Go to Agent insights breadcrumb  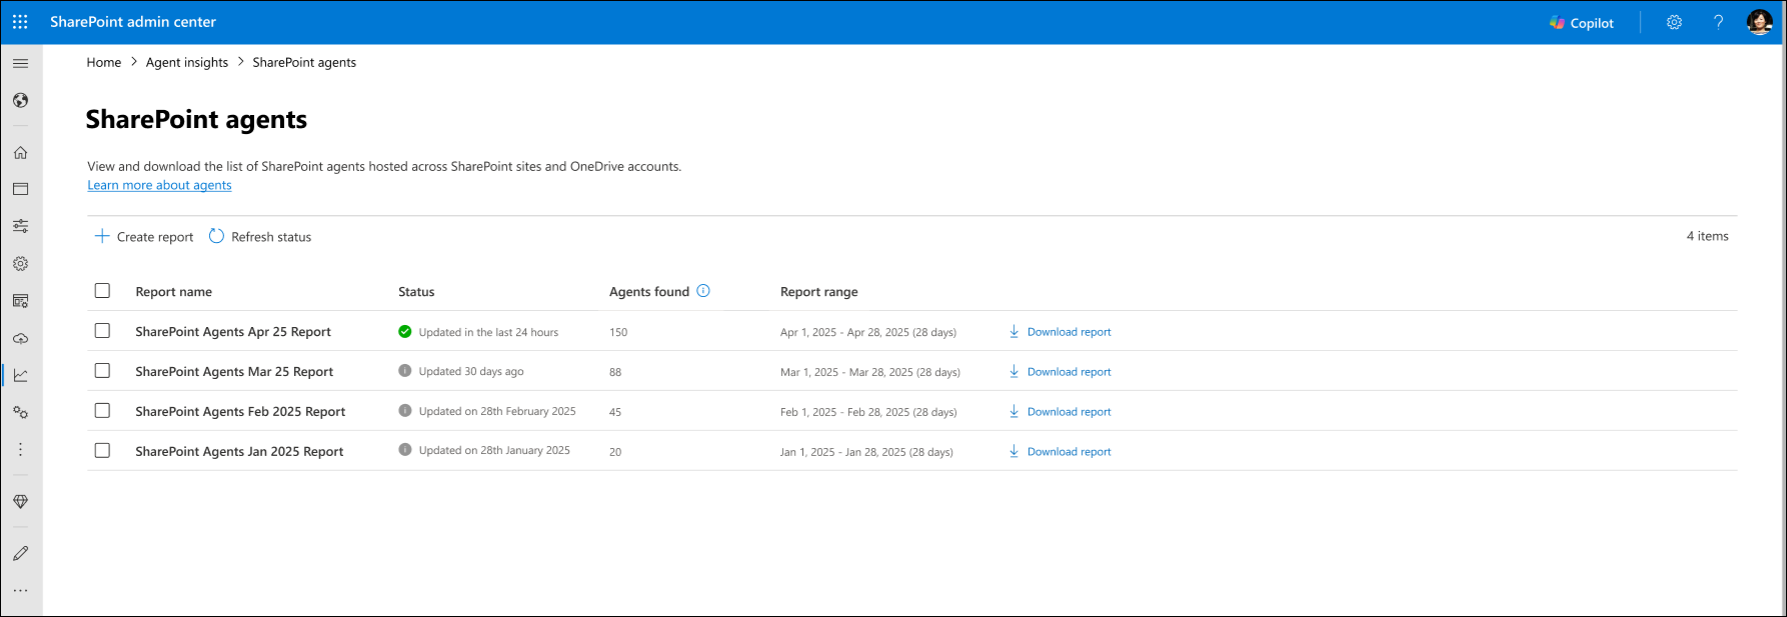point(187,62)
